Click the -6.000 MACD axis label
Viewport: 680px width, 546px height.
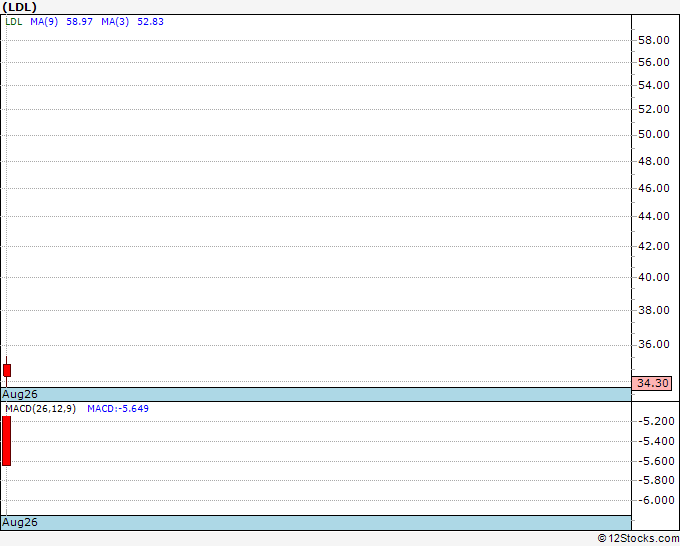tap(656, 500)
